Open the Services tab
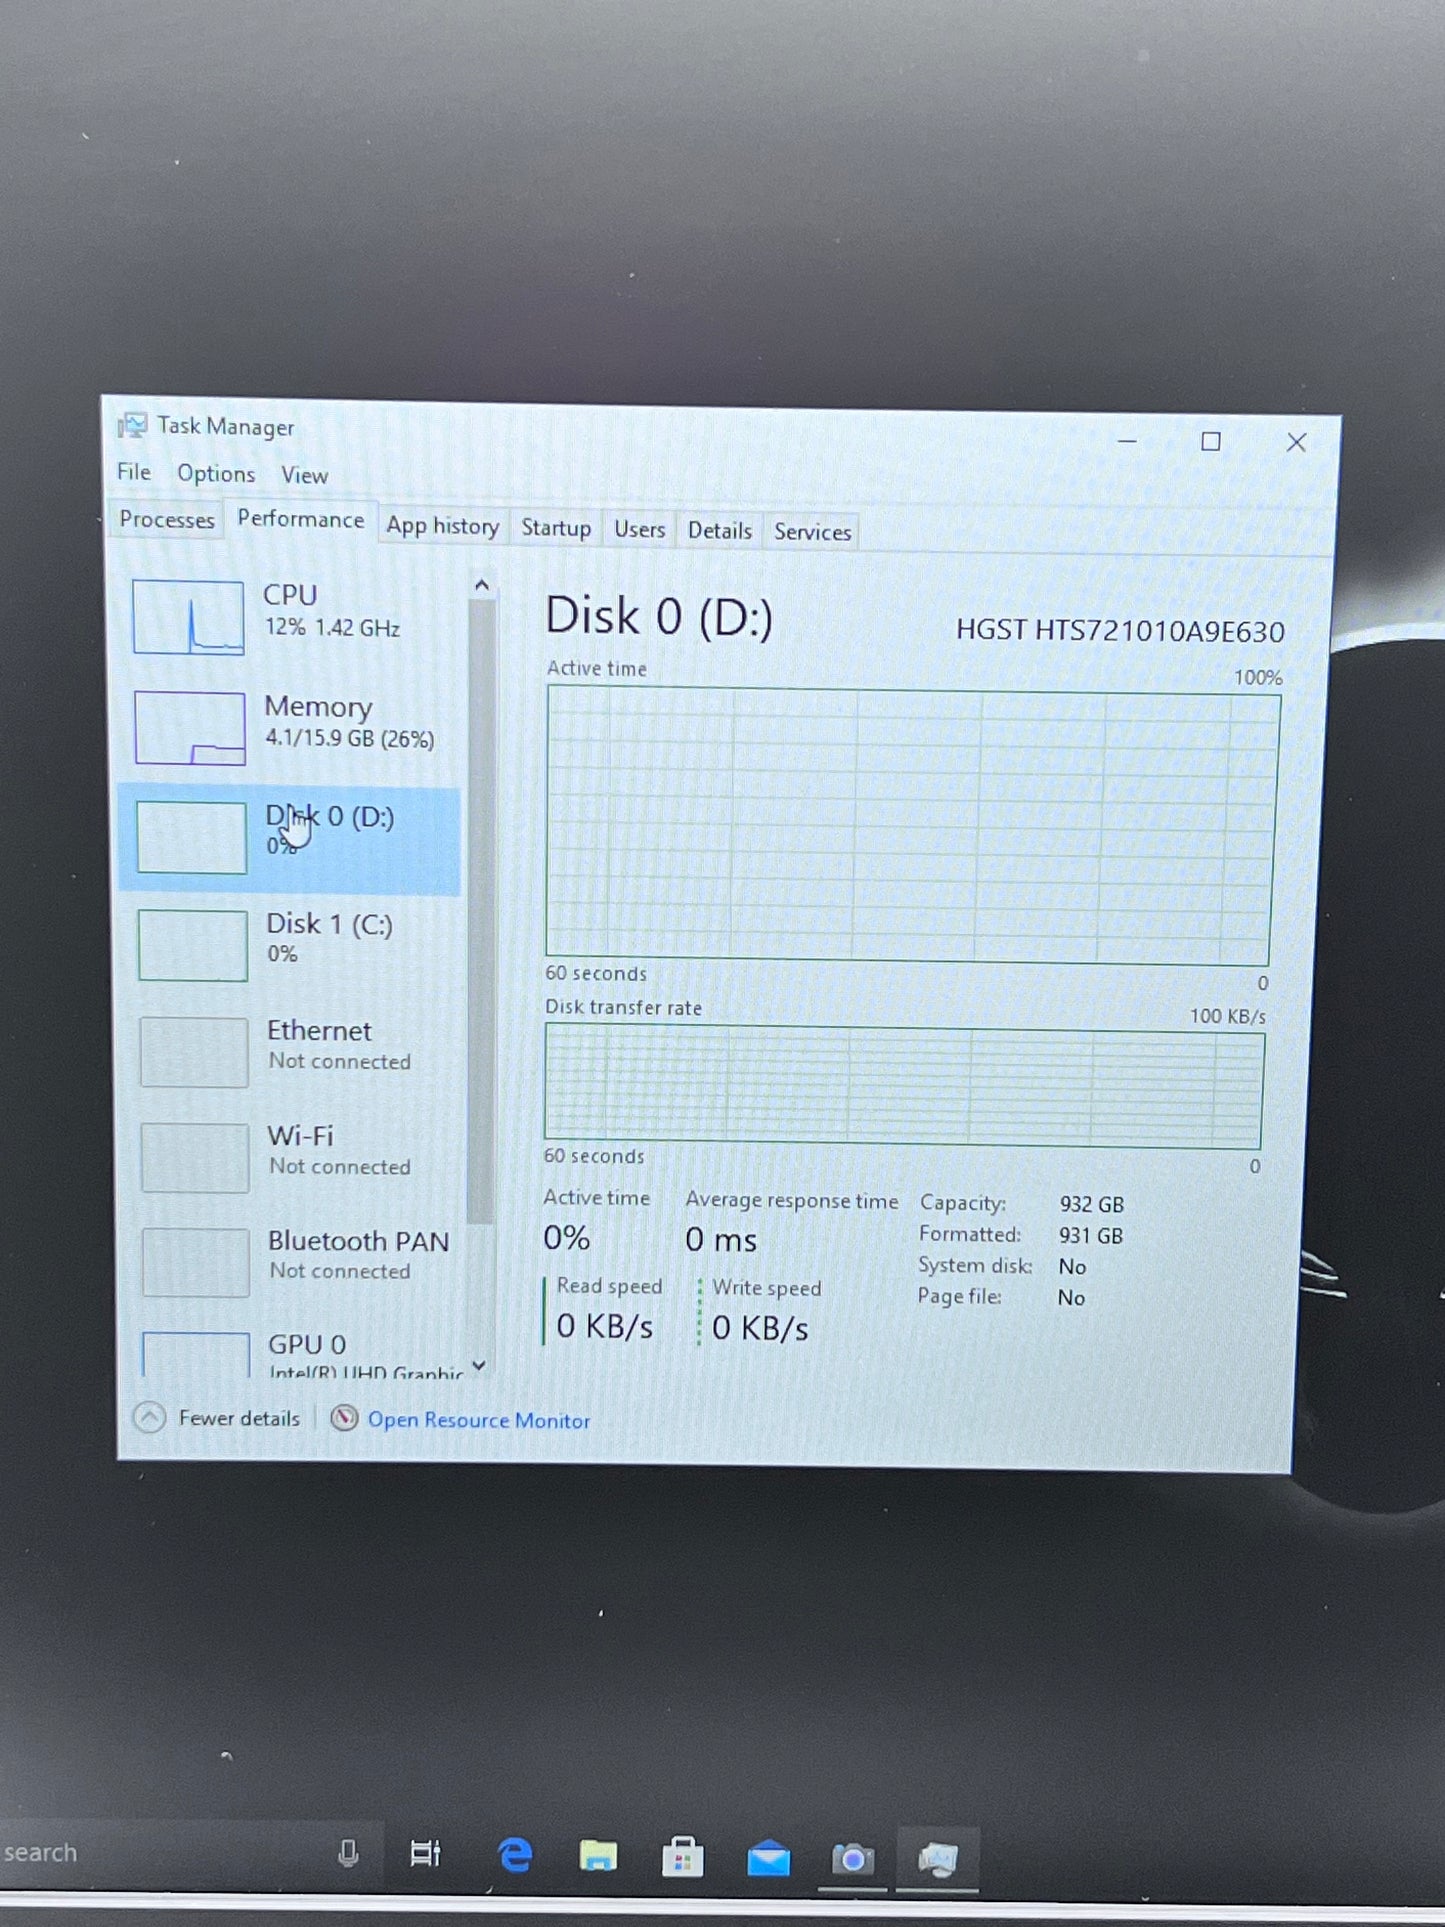Screen dimensions: 1445x1927 (x=812, y=532)
